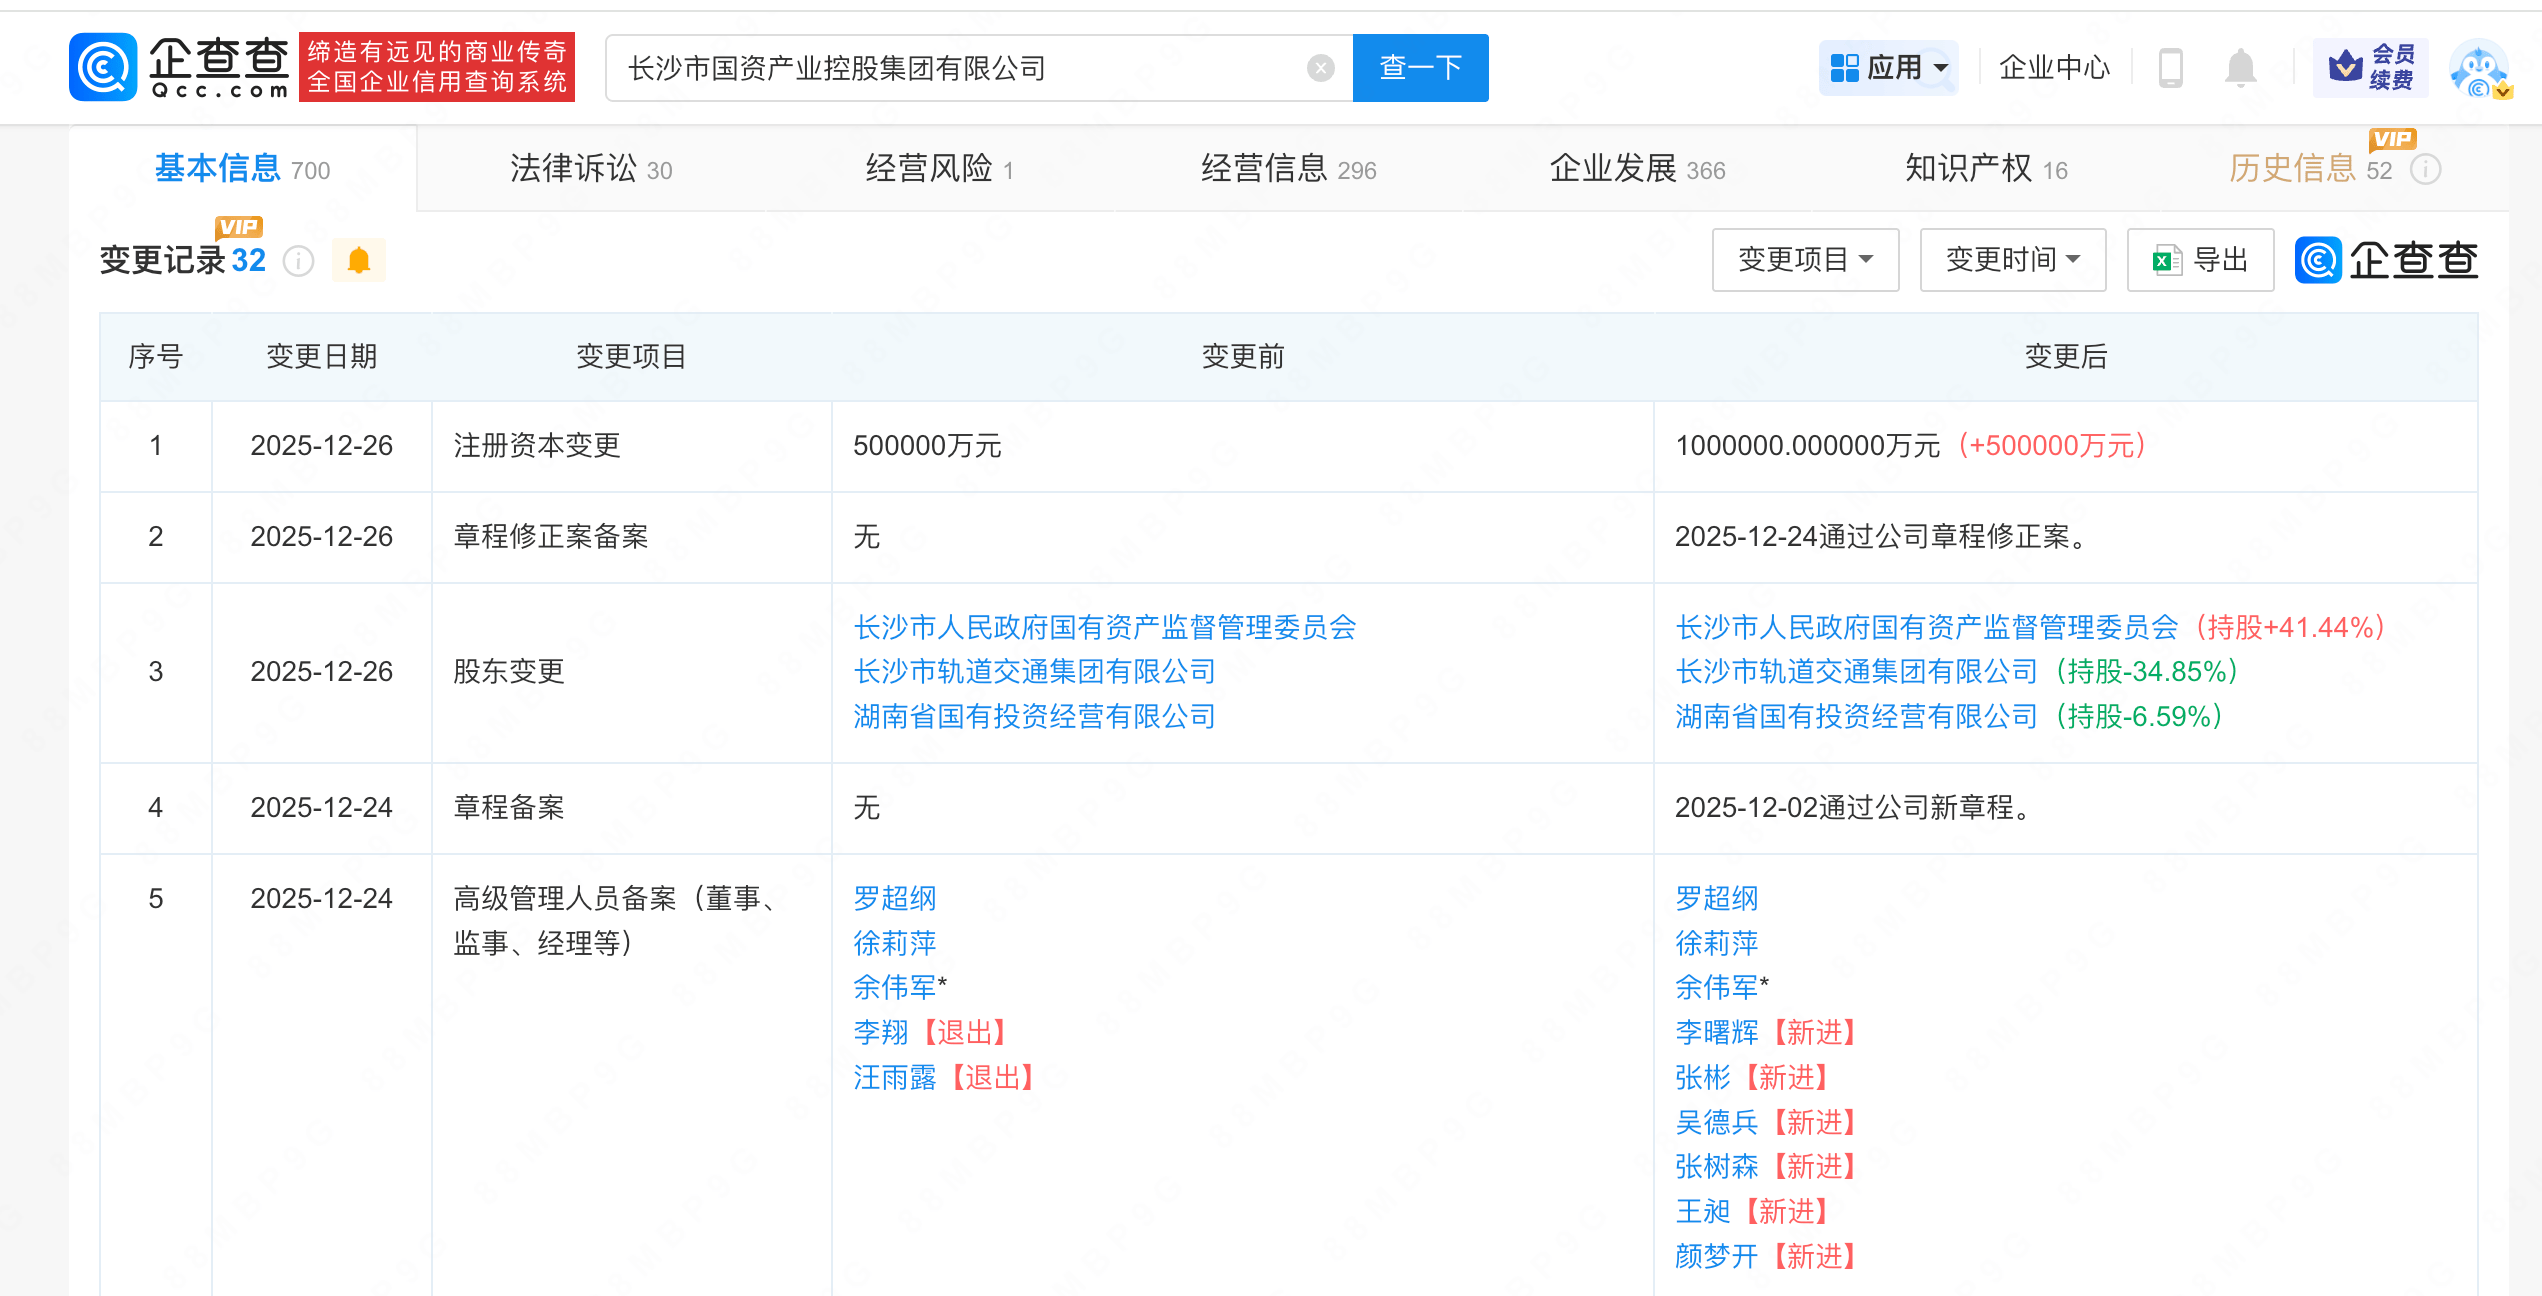Image resolution: width=2542 pixels, height=1296 pixels.
Task: Clear the search field with X icon
Action: coord(1320,68)
